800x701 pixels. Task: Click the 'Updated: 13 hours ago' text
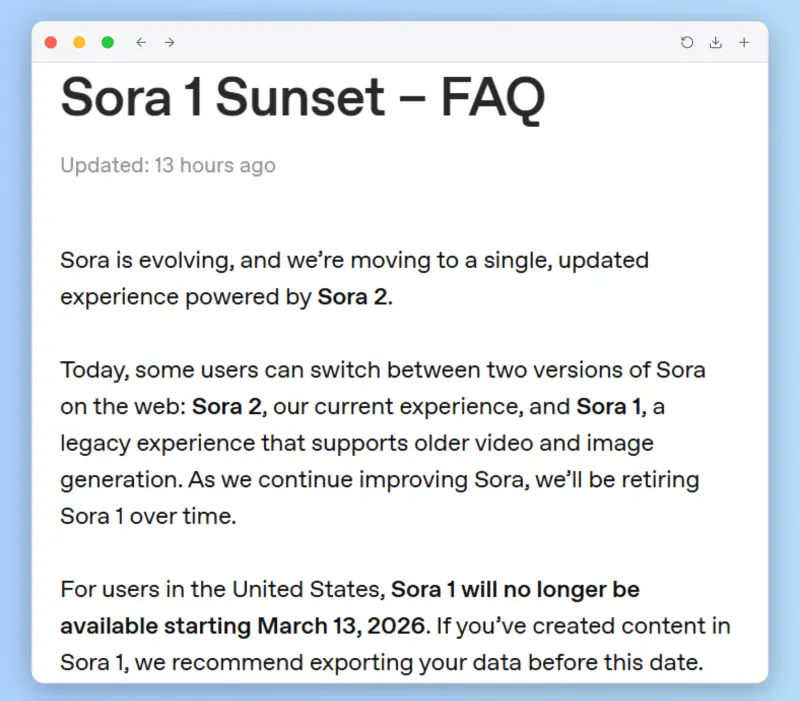click(168, 165)
